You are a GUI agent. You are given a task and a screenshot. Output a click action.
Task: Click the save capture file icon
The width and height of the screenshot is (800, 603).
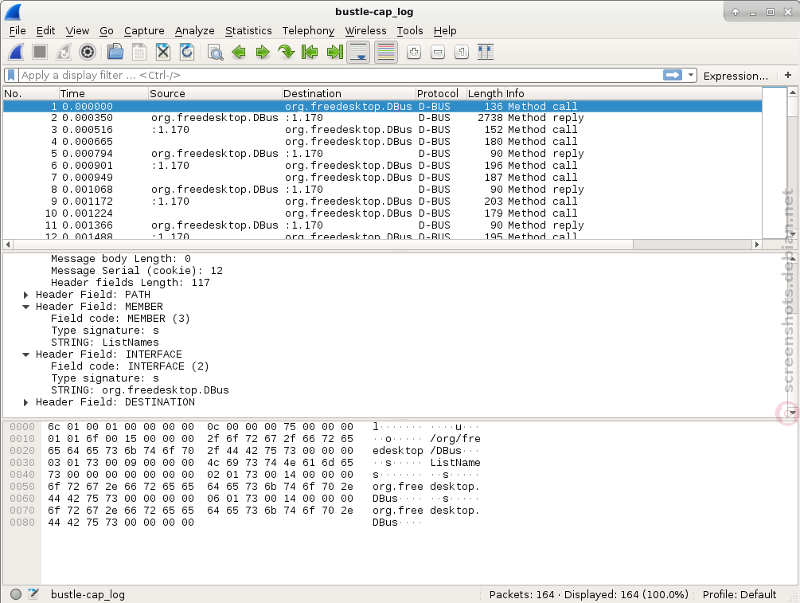click(139, 52)
